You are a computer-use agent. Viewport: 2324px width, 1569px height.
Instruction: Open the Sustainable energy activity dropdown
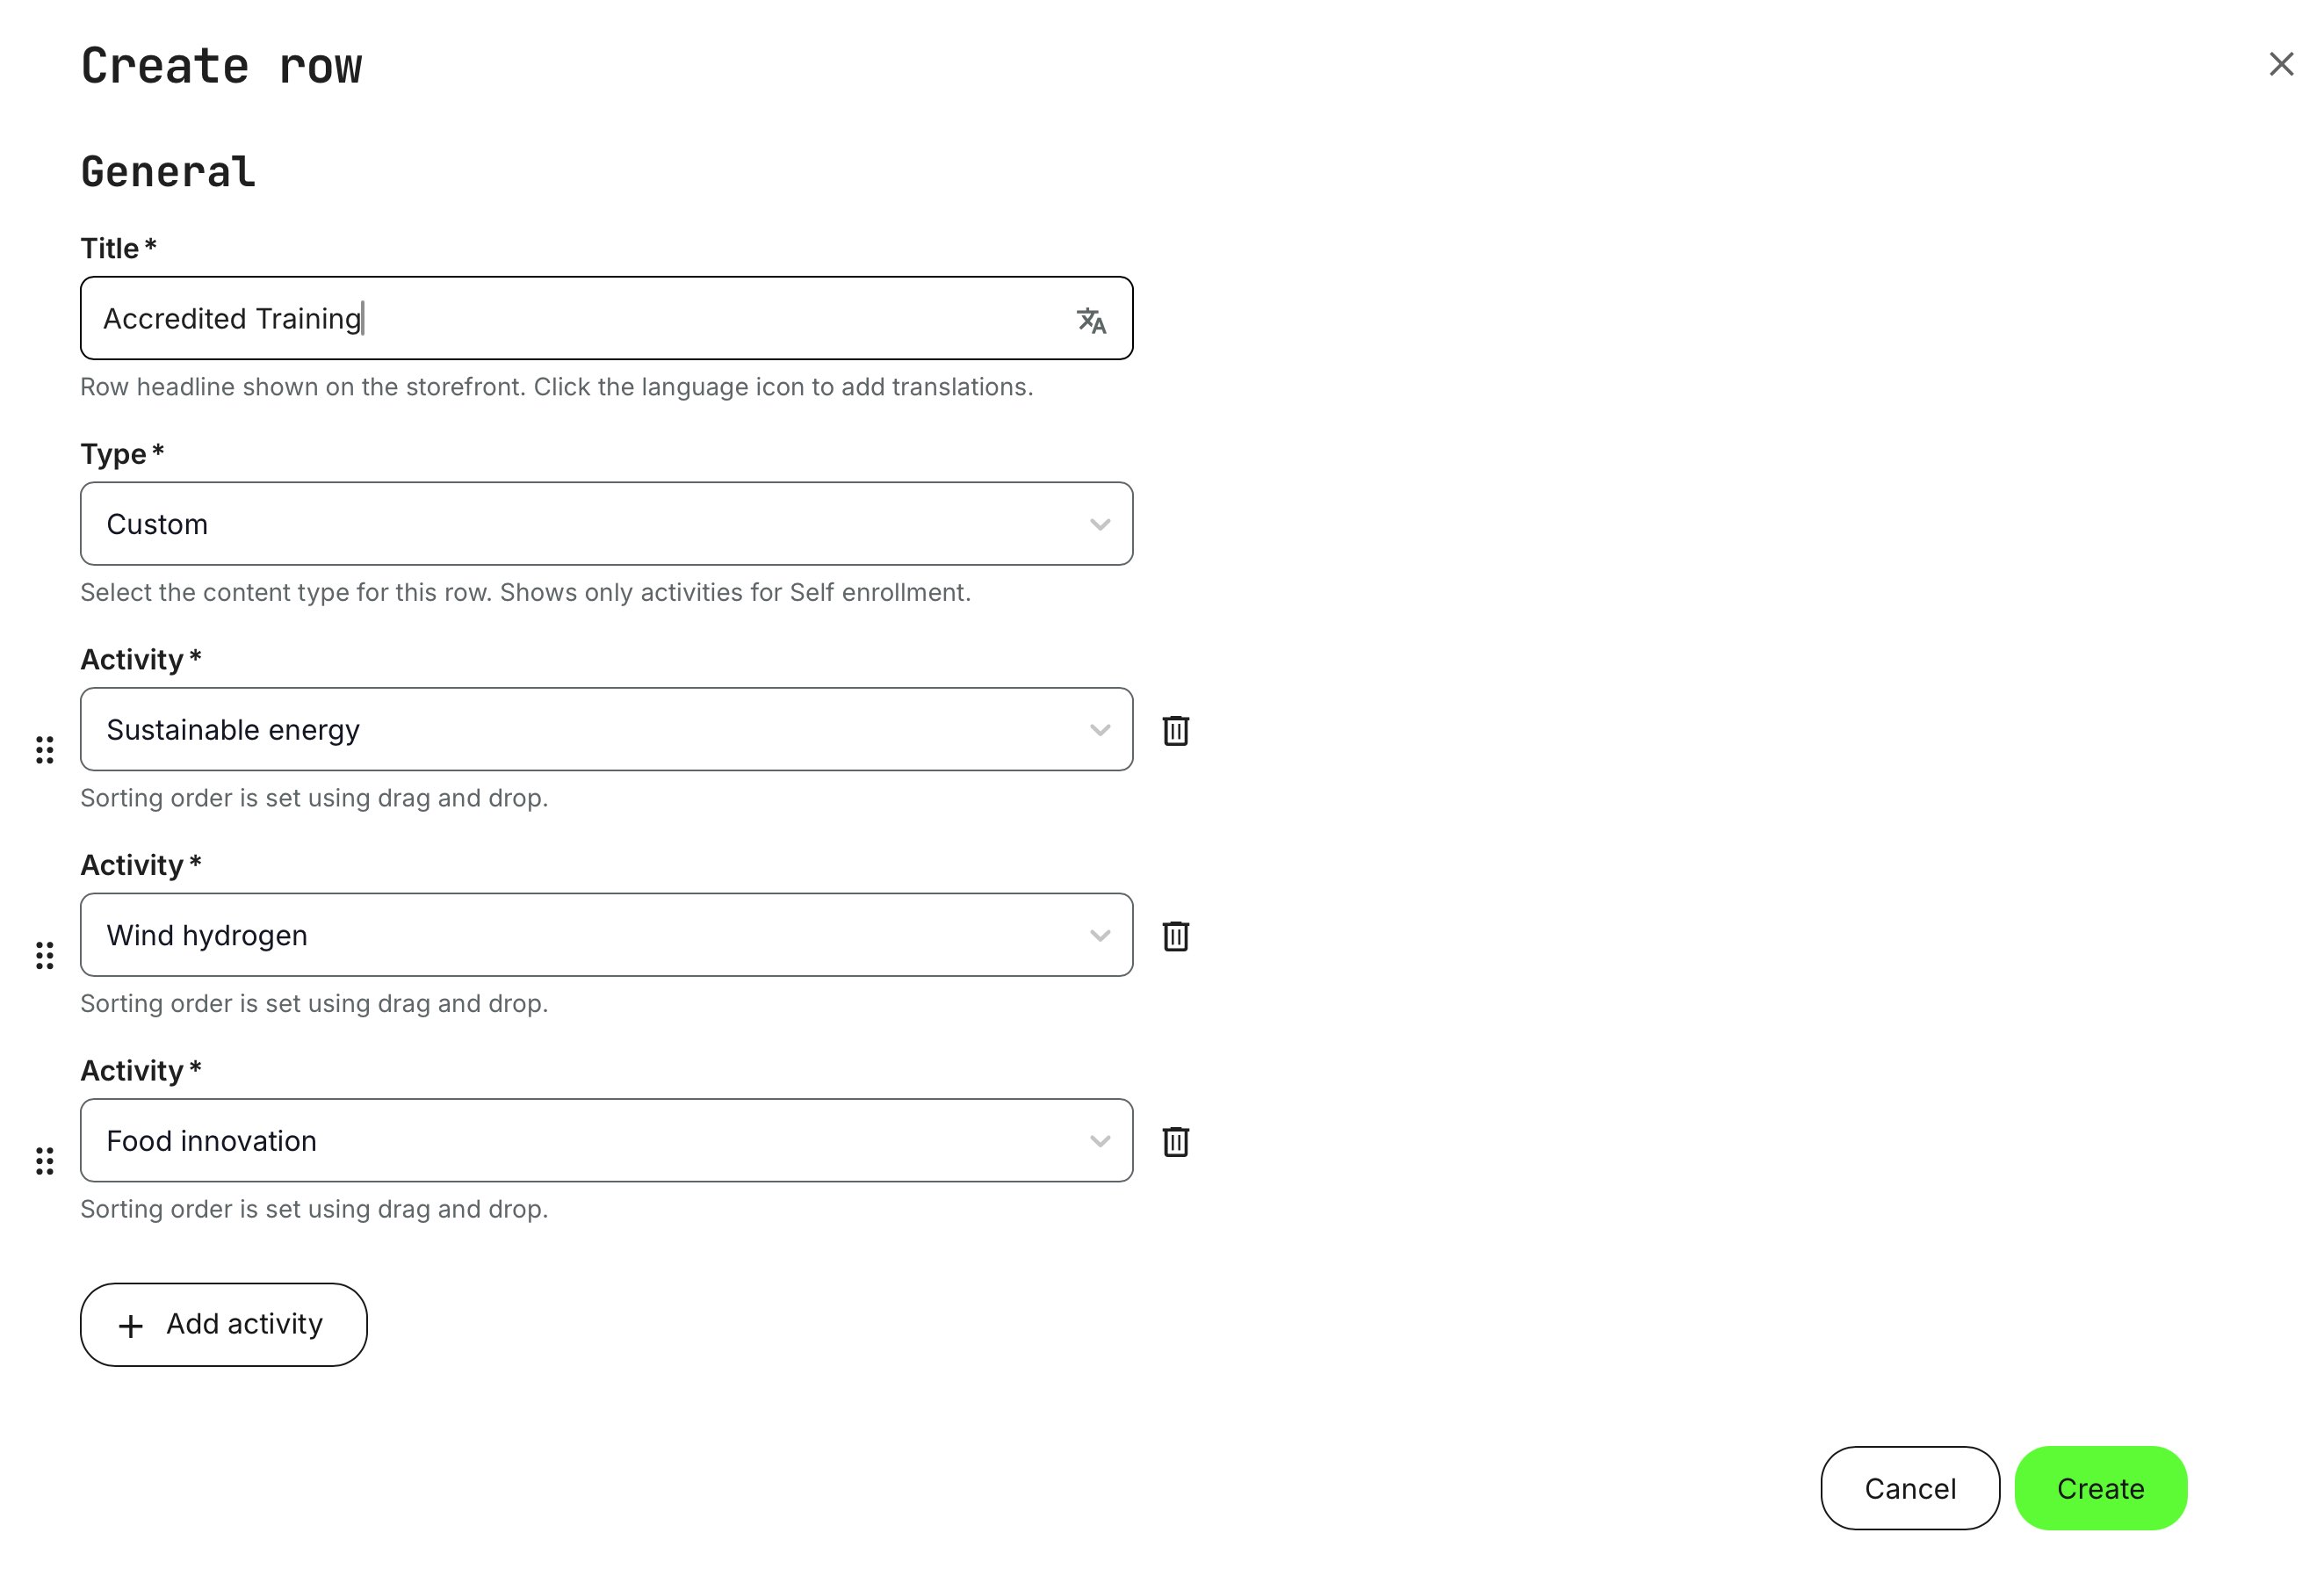[x=606, y=729]
